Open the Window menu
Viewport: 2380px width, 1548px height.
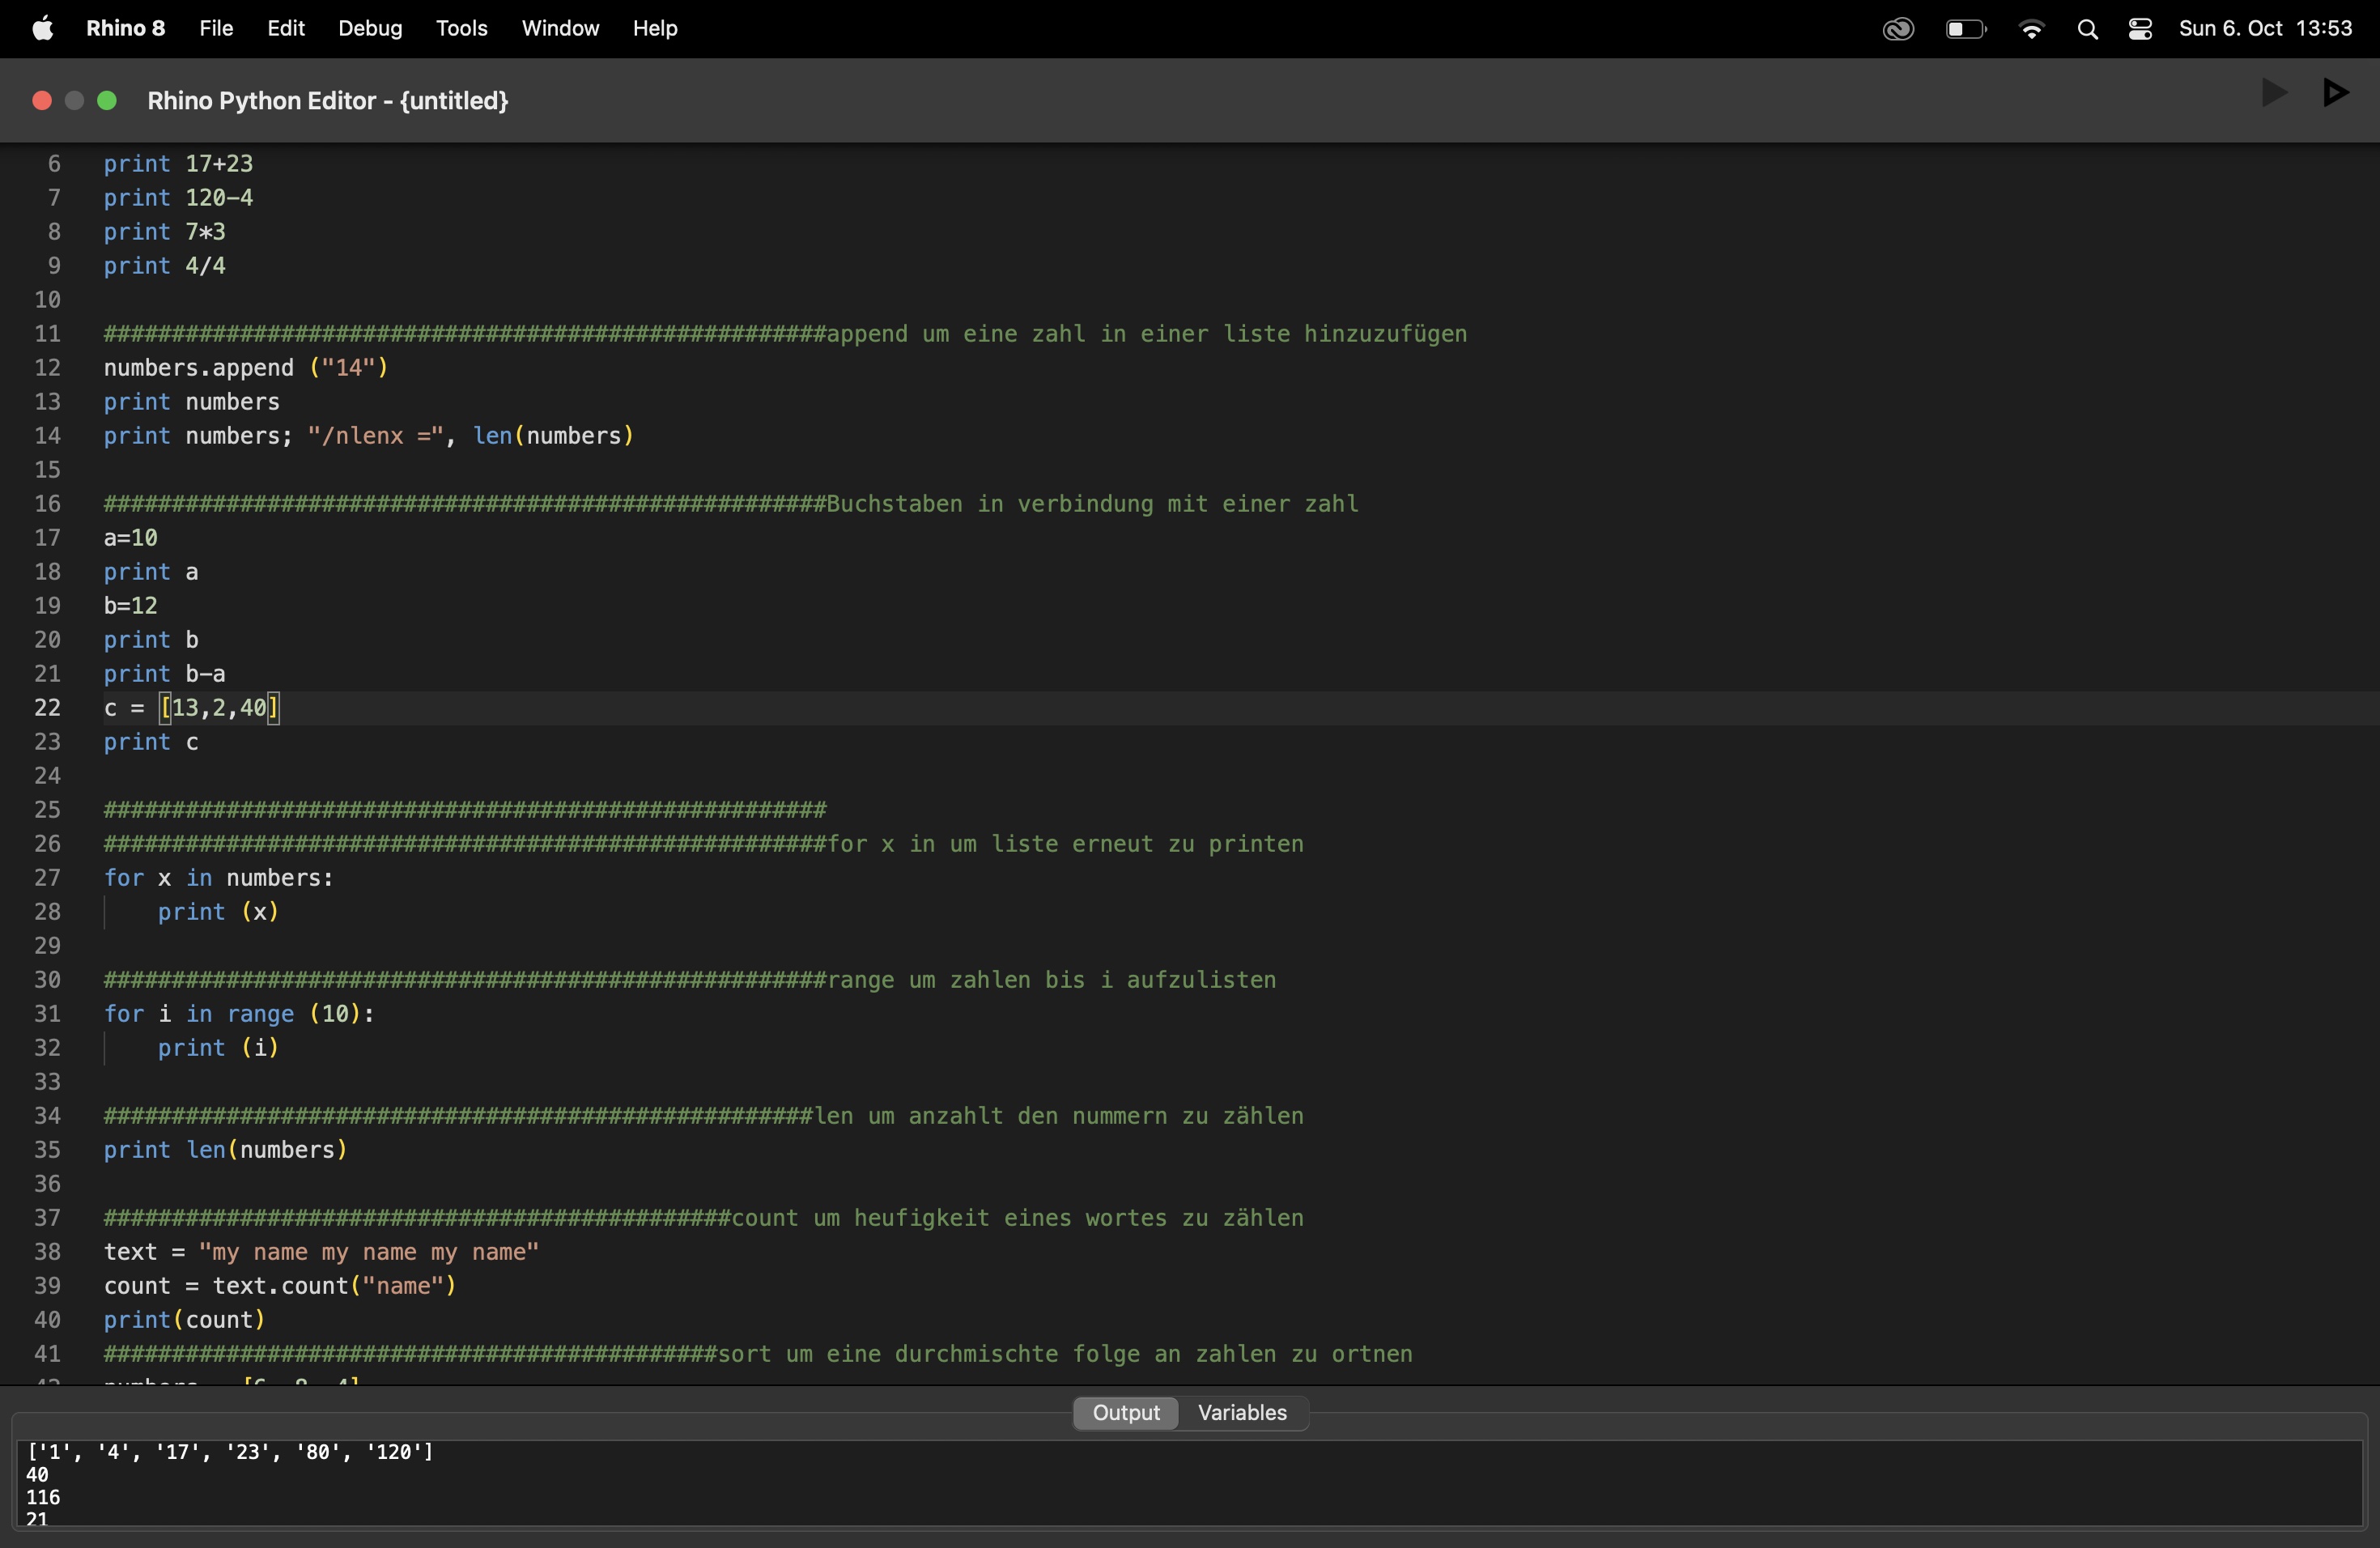(559, 28)
